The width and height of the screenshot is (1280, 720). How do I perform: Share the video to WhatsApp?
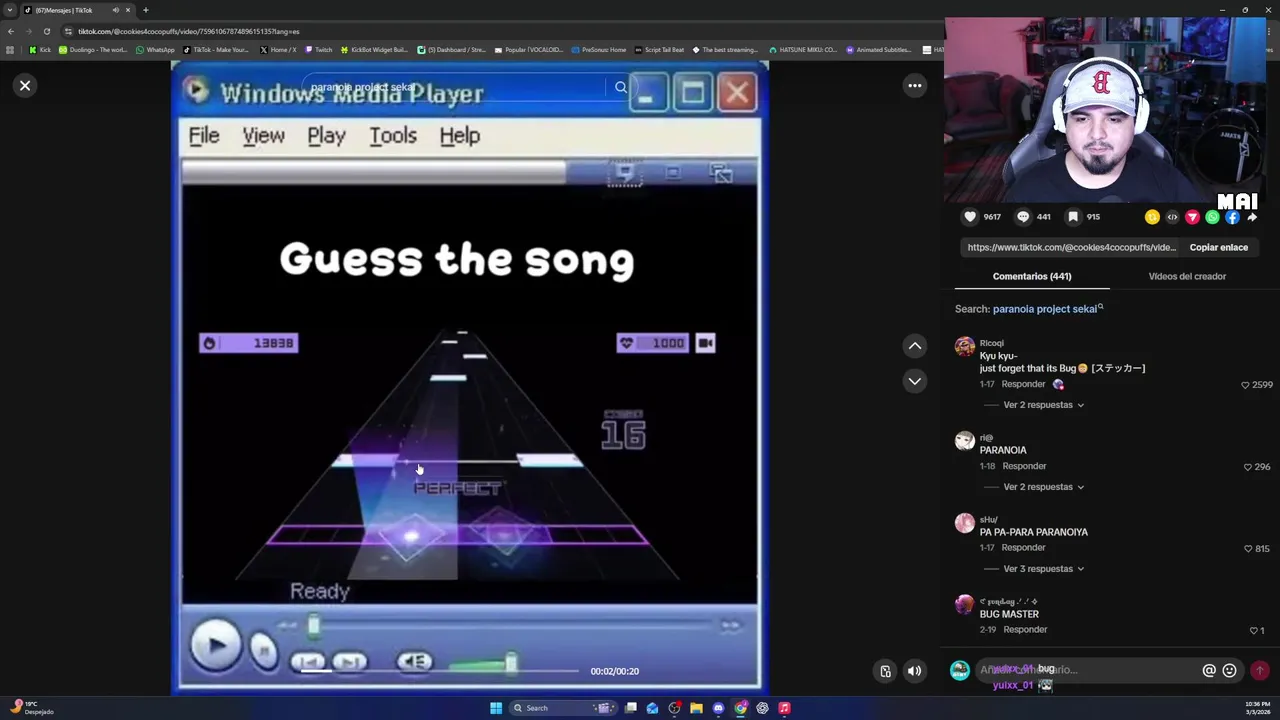[x=1212, y=217]
